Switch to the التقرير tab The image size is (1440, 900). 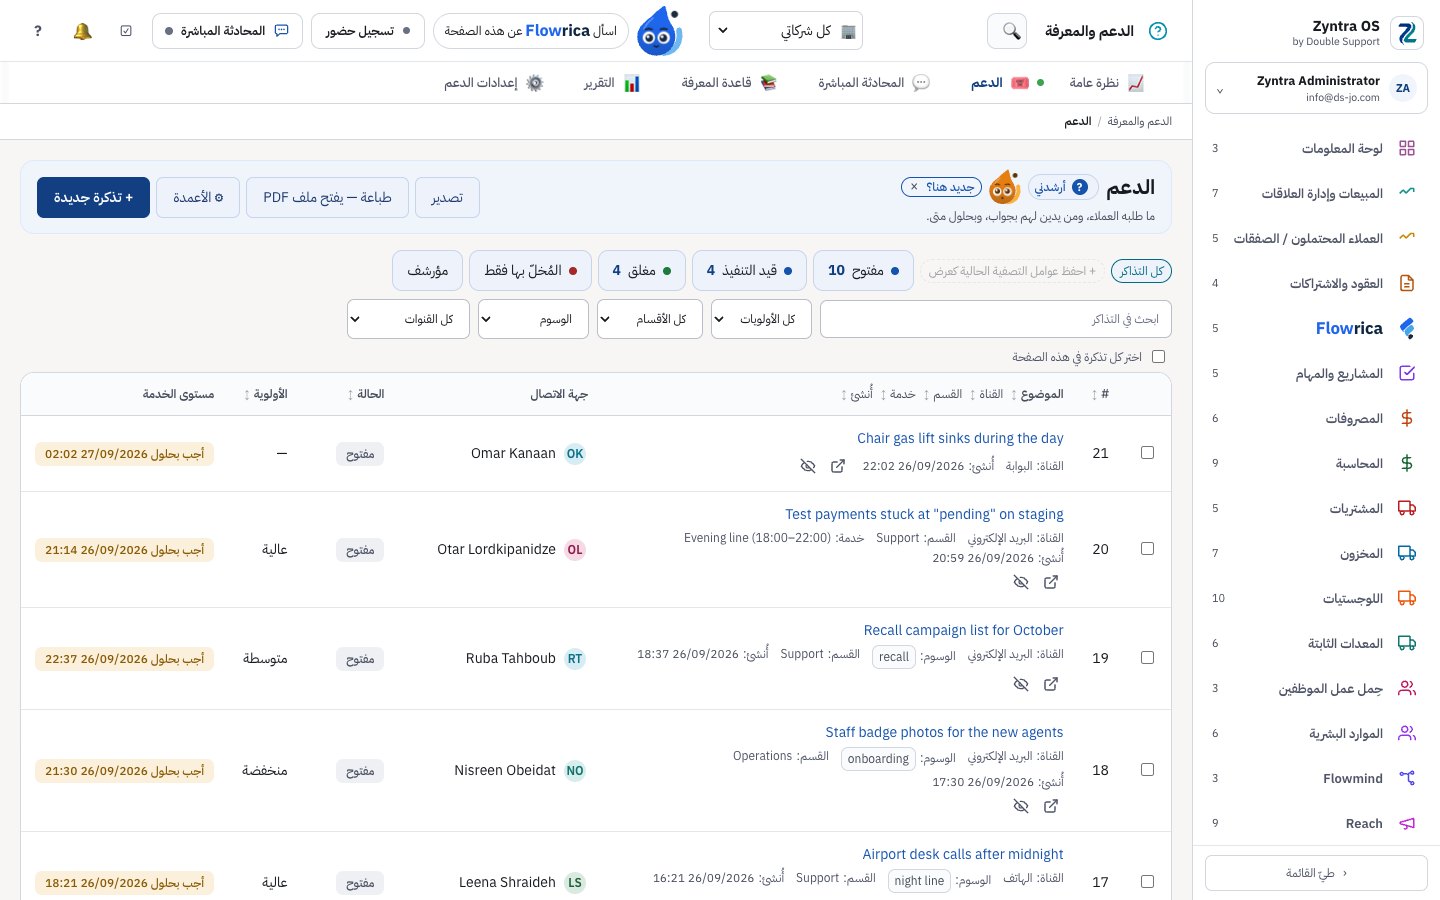(612, 83)
